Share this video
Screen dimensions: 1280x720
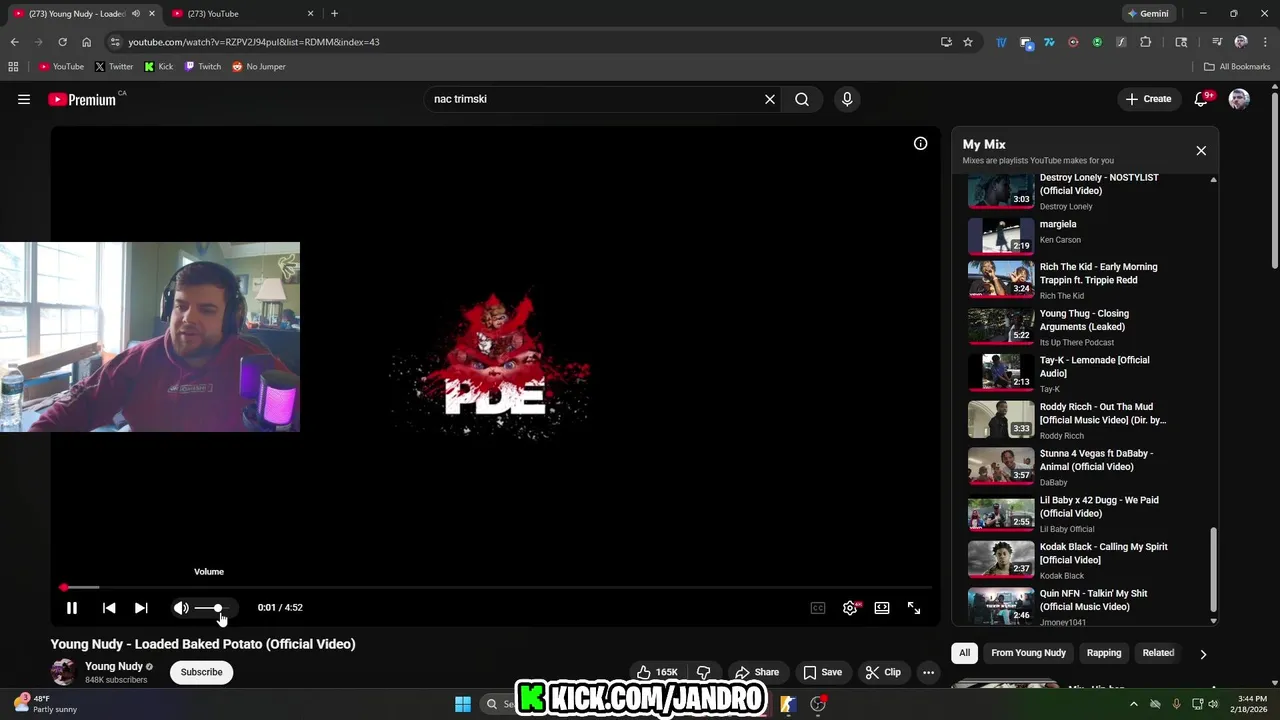point(756,672)
